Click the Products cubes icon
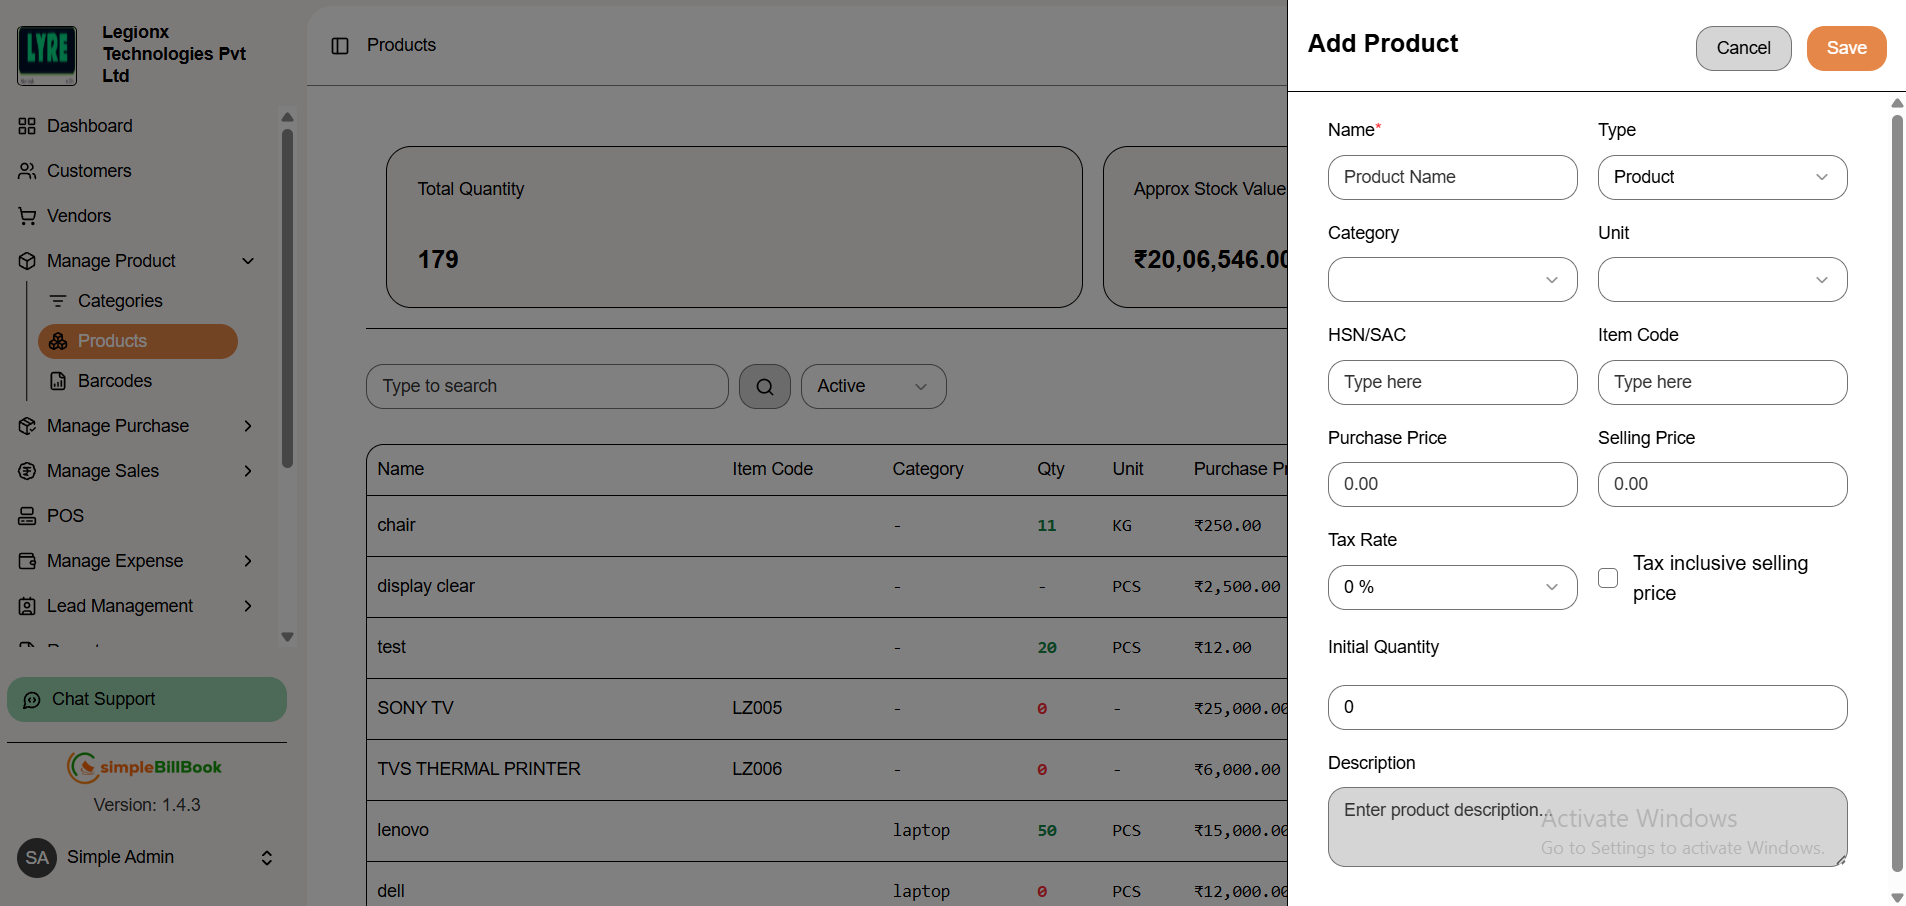 58,341
